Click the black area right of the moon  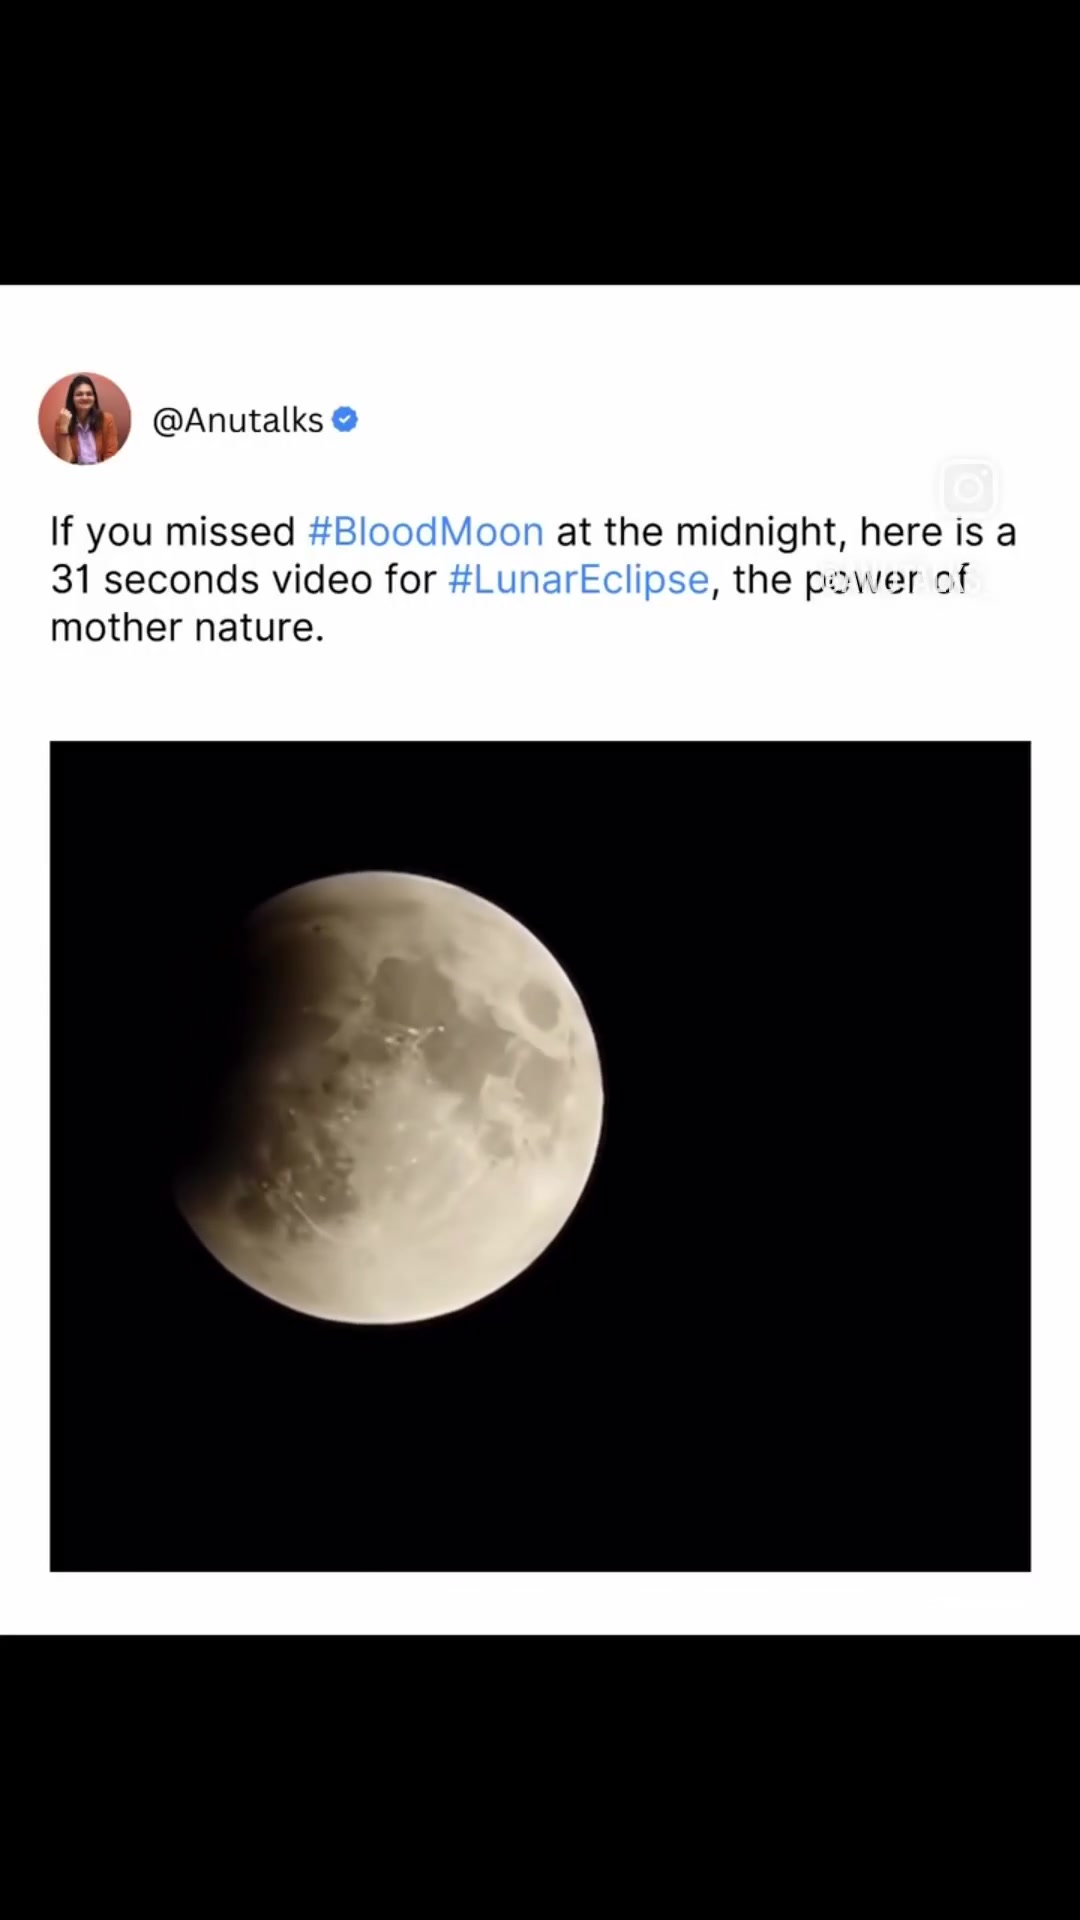pos(820,1100)
